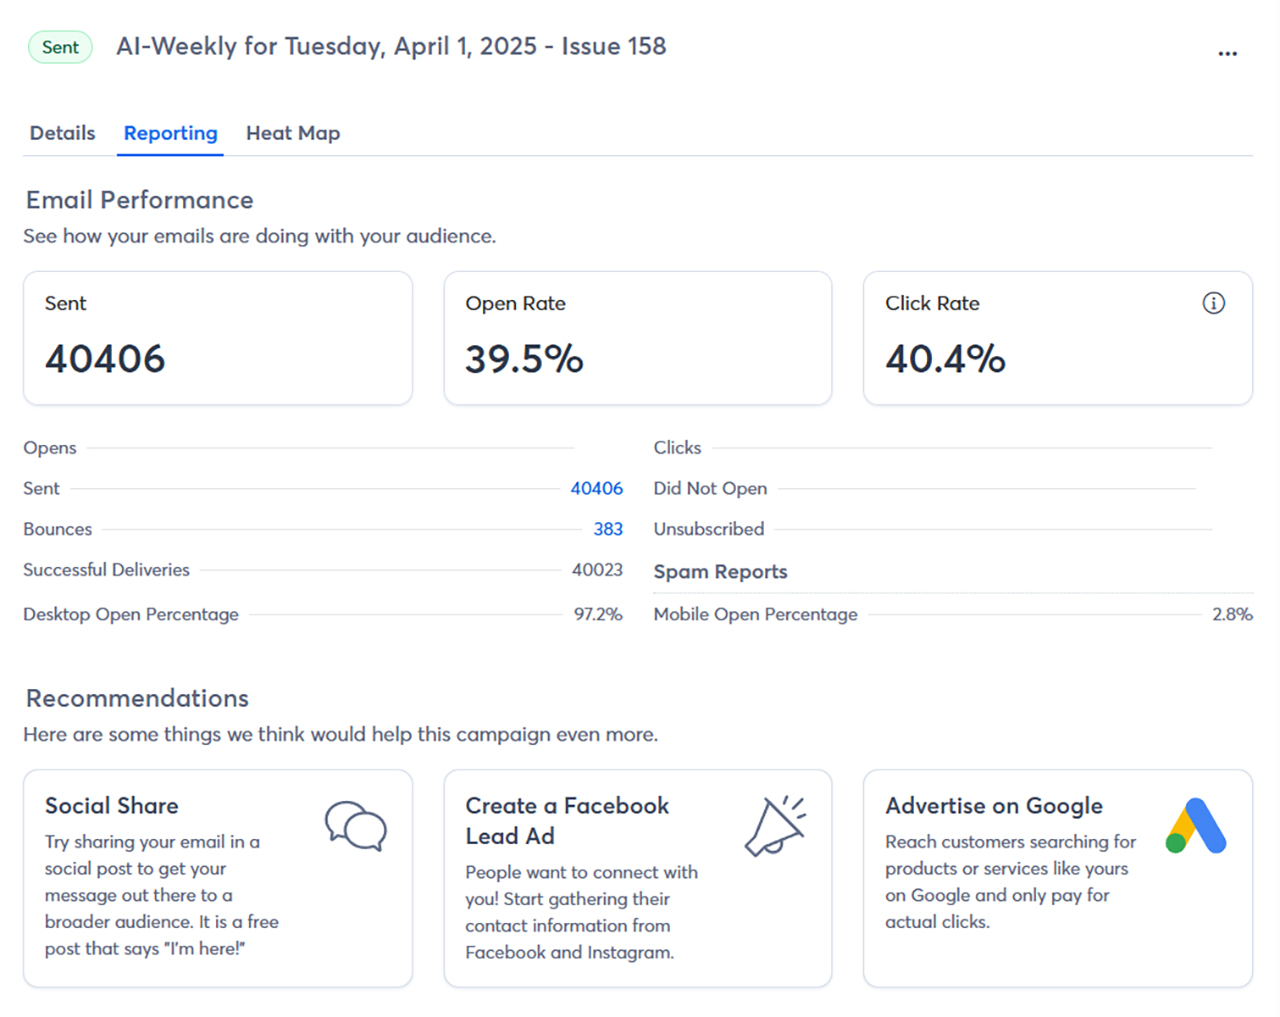Click the Open Rate metric card
Viewport: 1280px width, 1017px height.
pos(638,338)
